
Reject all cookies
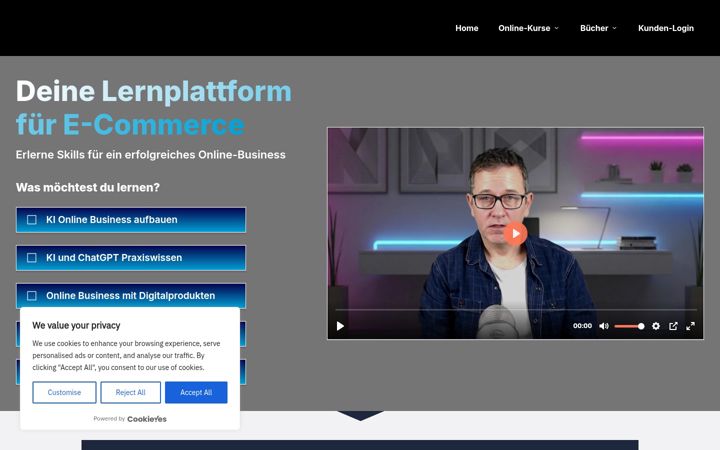[x=130, y=393]
